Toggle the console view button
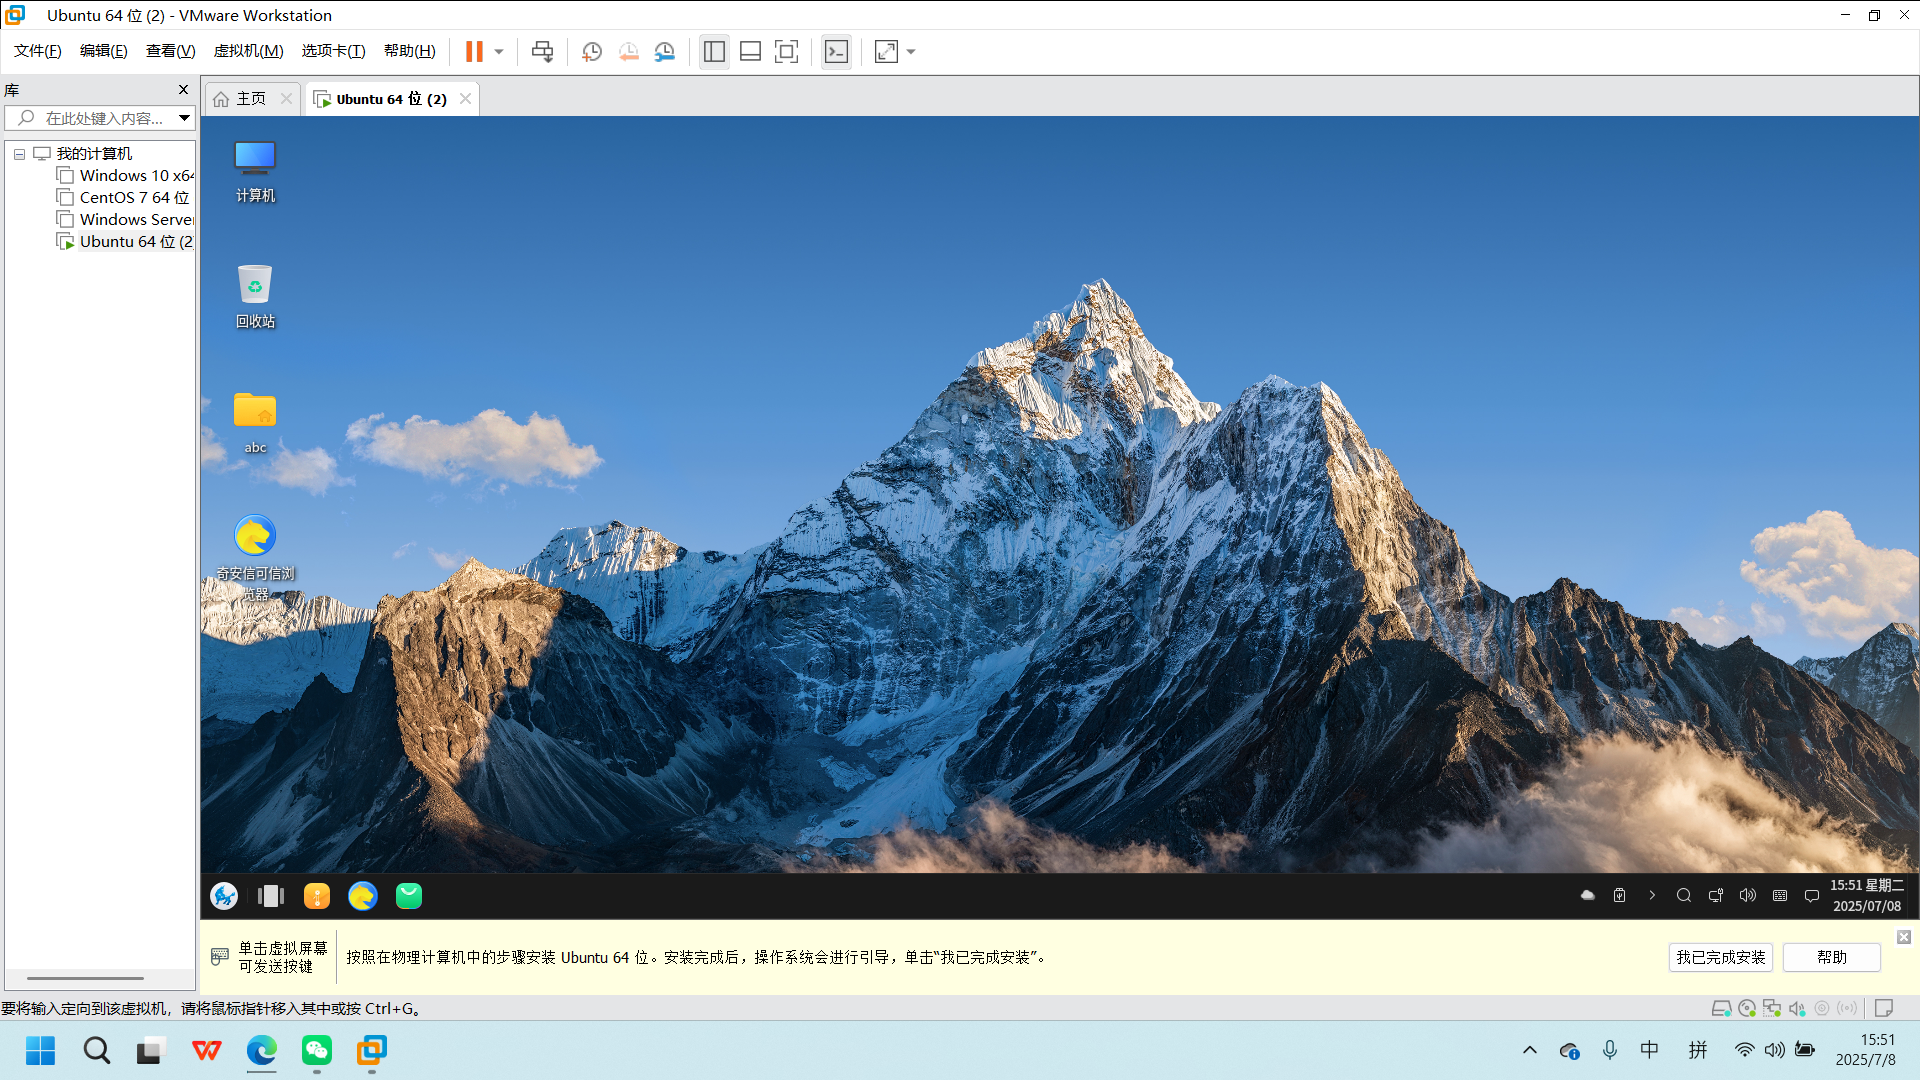The width and height of the screenshot is (1920, 1080). tap(836, 52)
